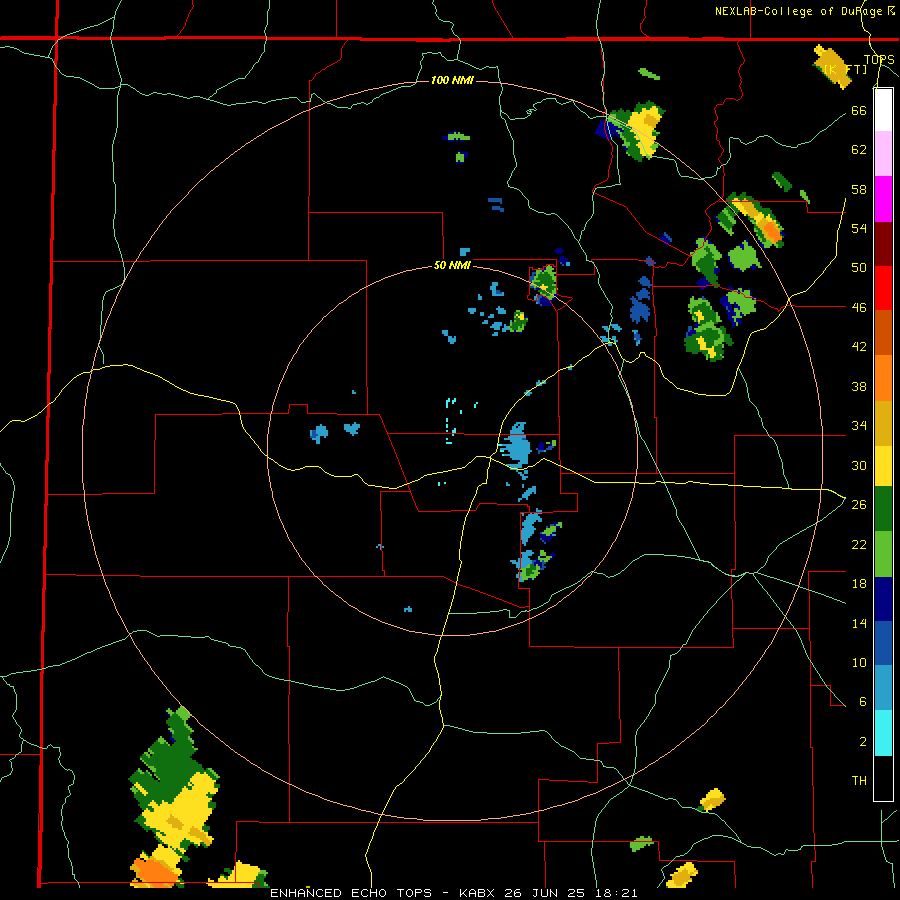Viewport: 900px width, 900px height.
Task: Click the 14 legend value
Action: 859,623
